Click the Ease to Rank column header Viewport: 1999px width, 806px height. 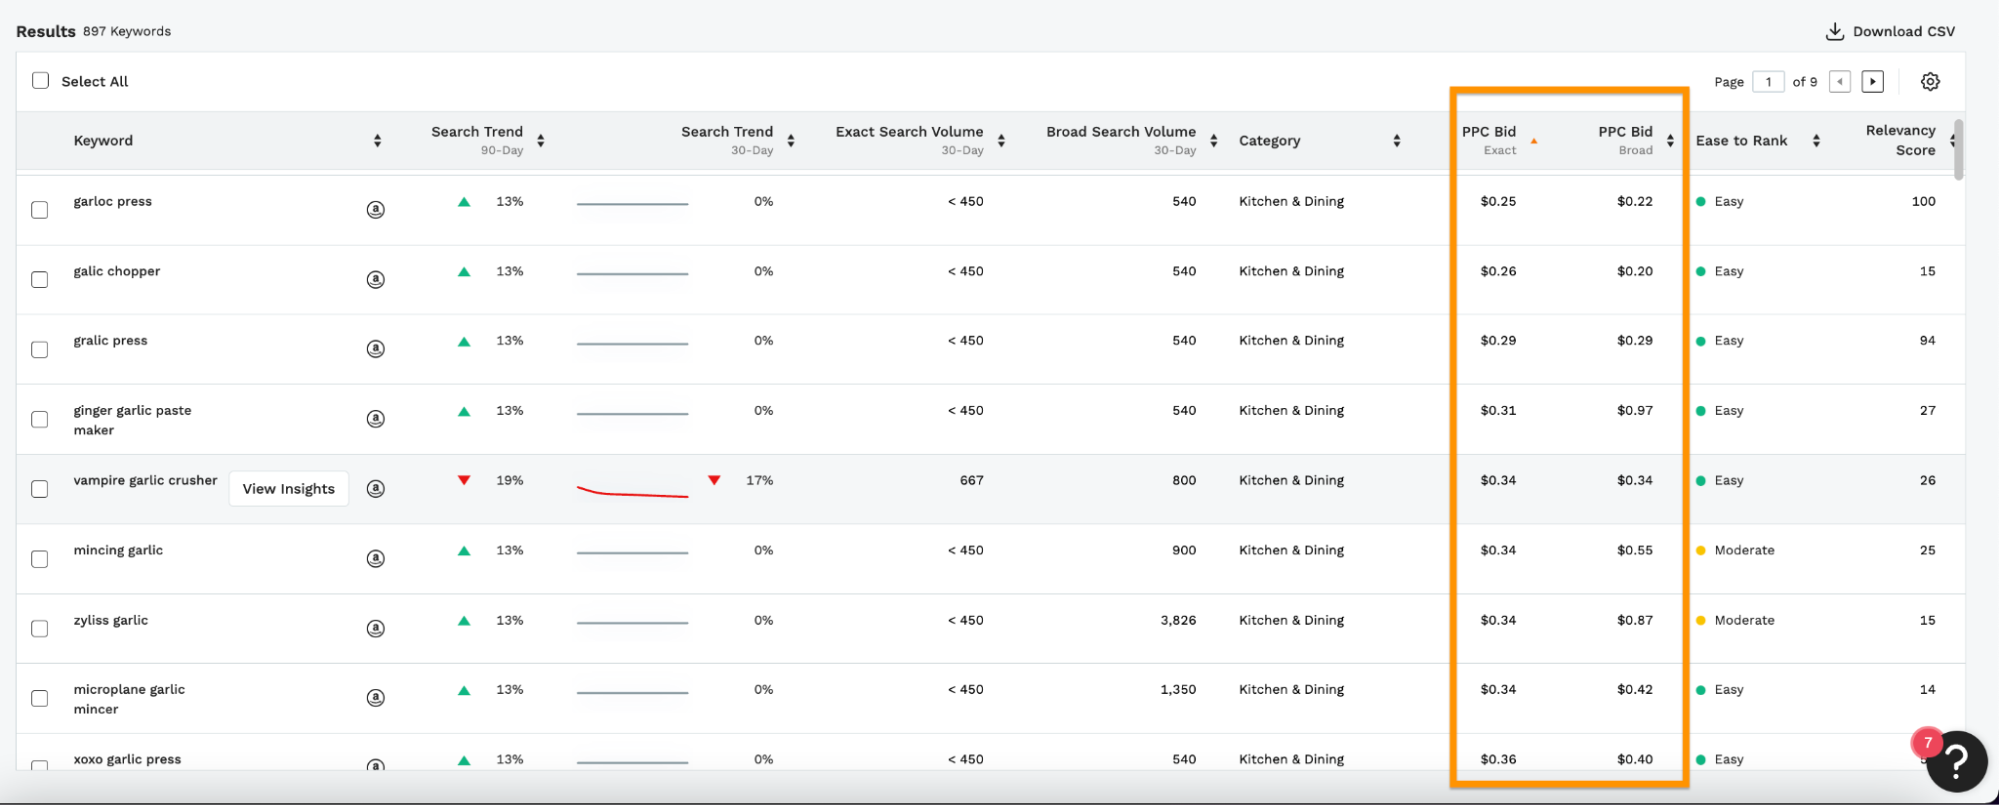(1741, 141)
